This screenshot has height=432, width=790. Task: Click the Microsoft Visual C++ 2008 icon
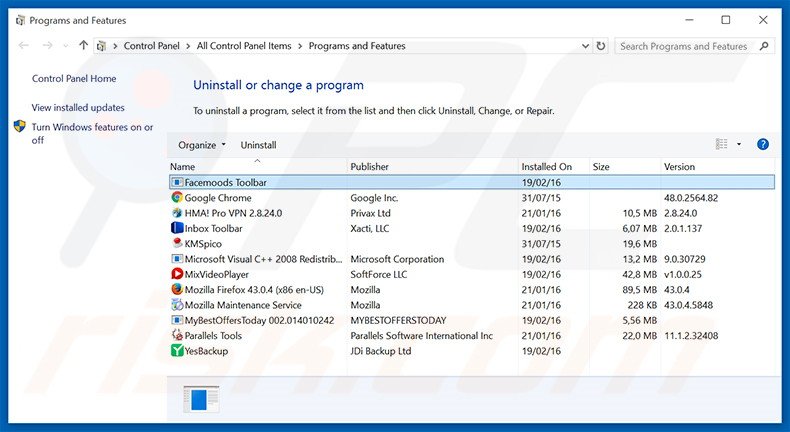point(177,259)
